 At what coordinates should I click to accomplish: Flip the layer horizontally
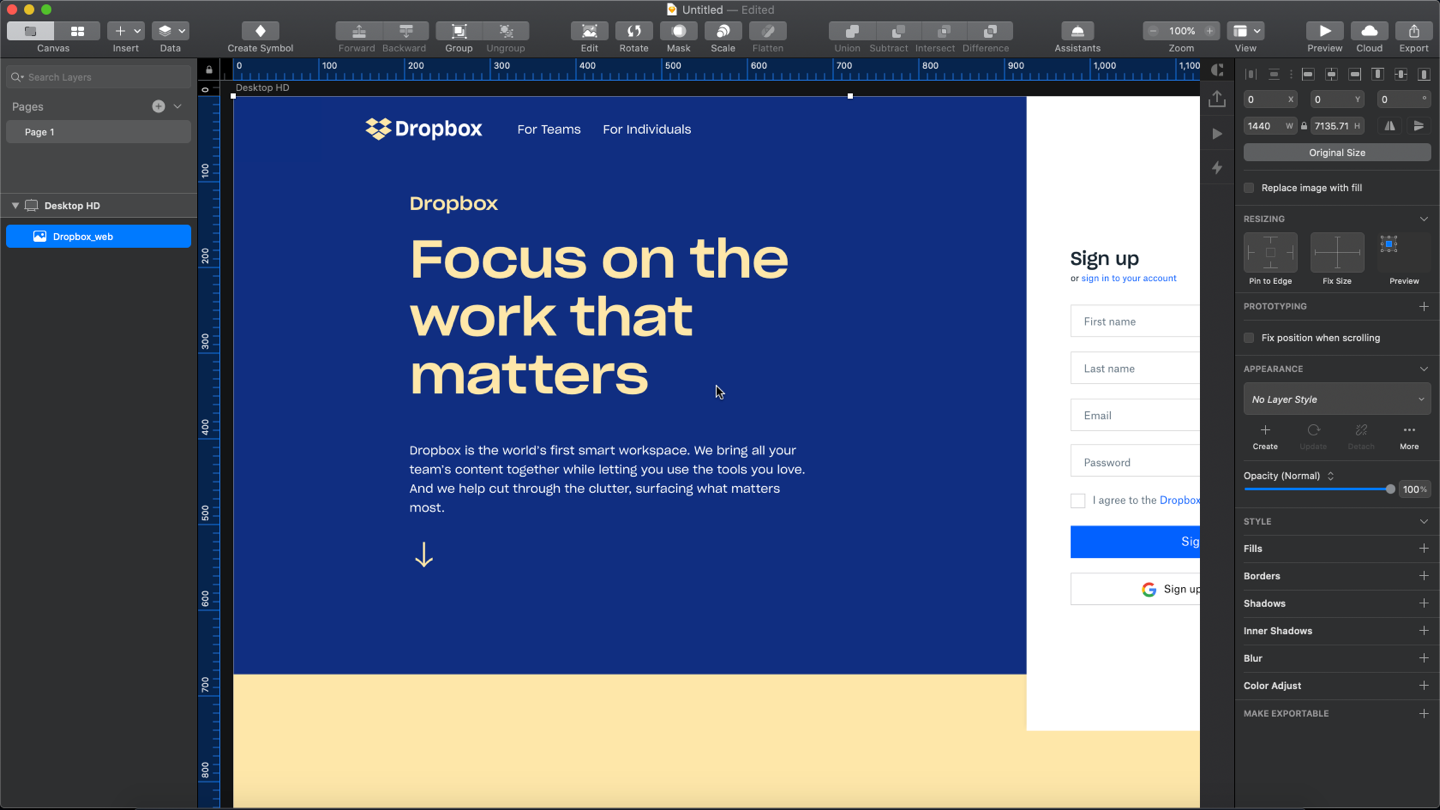(x=1390, y=126)
